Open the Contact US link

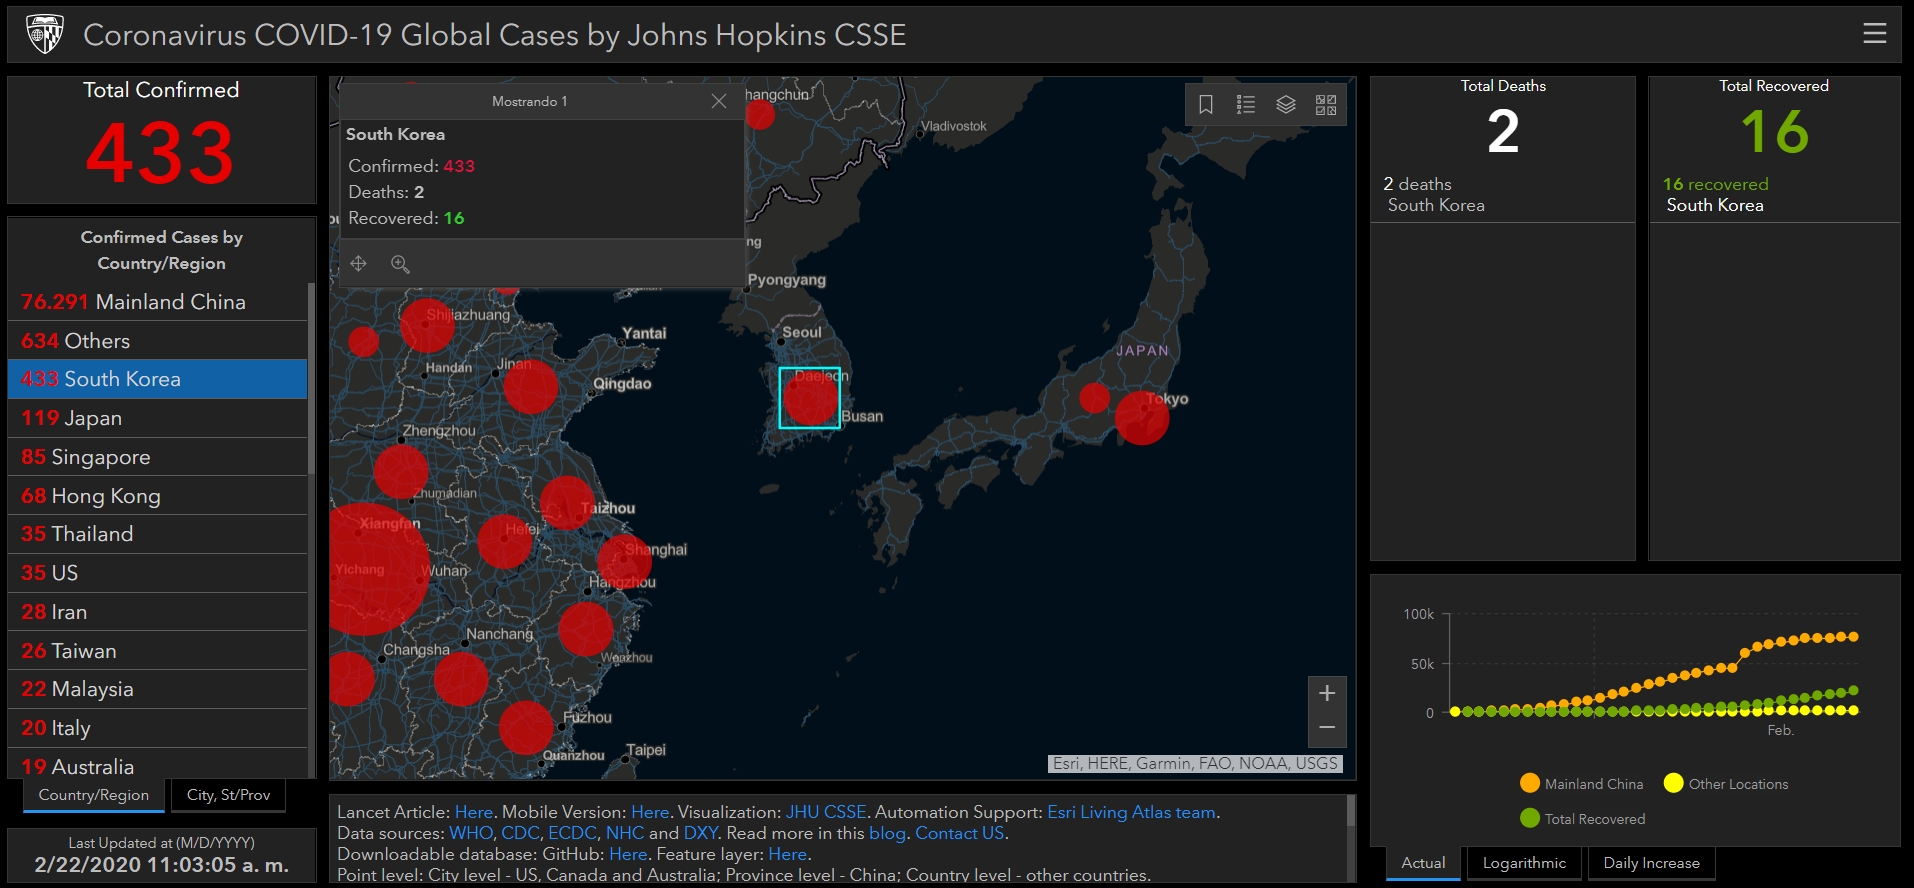(x=960, y=833)
